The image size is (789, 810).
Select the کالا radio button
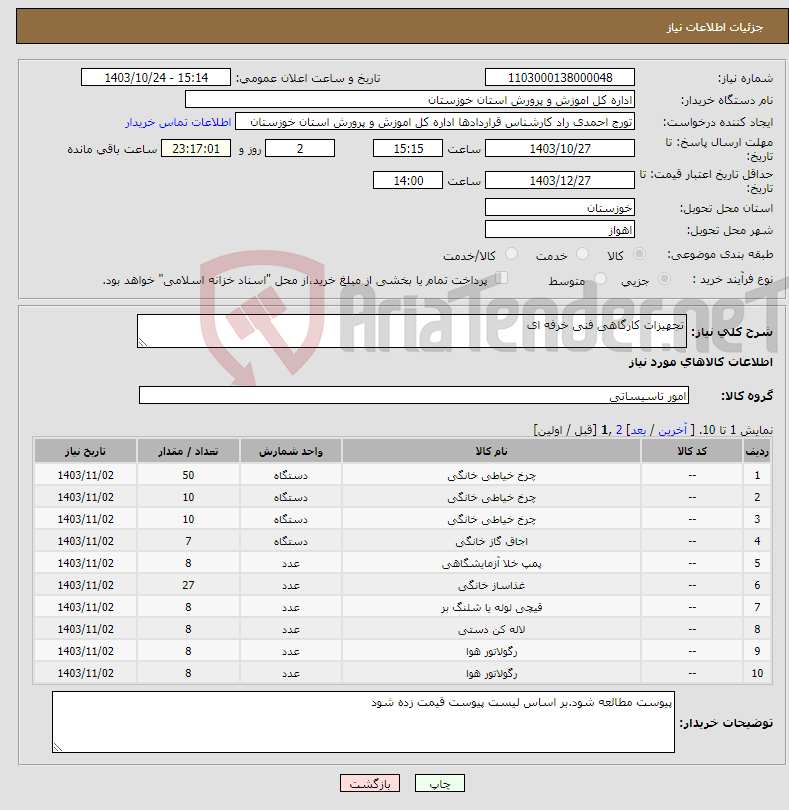click(640, 254)
